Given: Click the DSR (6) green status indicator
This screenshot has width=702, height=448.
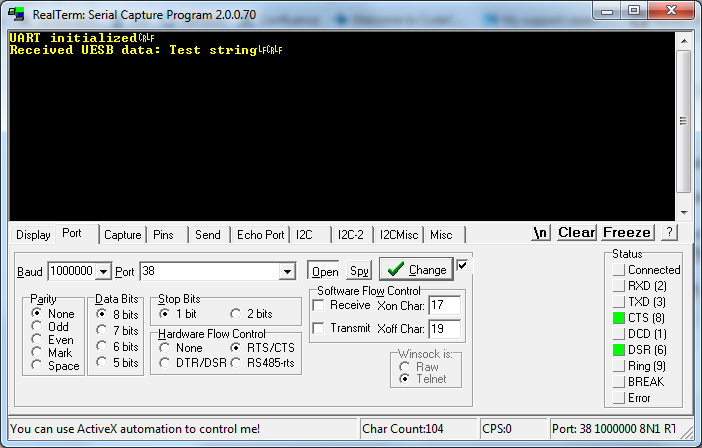Looking at the screenshot, I should (x=619, y=350).
